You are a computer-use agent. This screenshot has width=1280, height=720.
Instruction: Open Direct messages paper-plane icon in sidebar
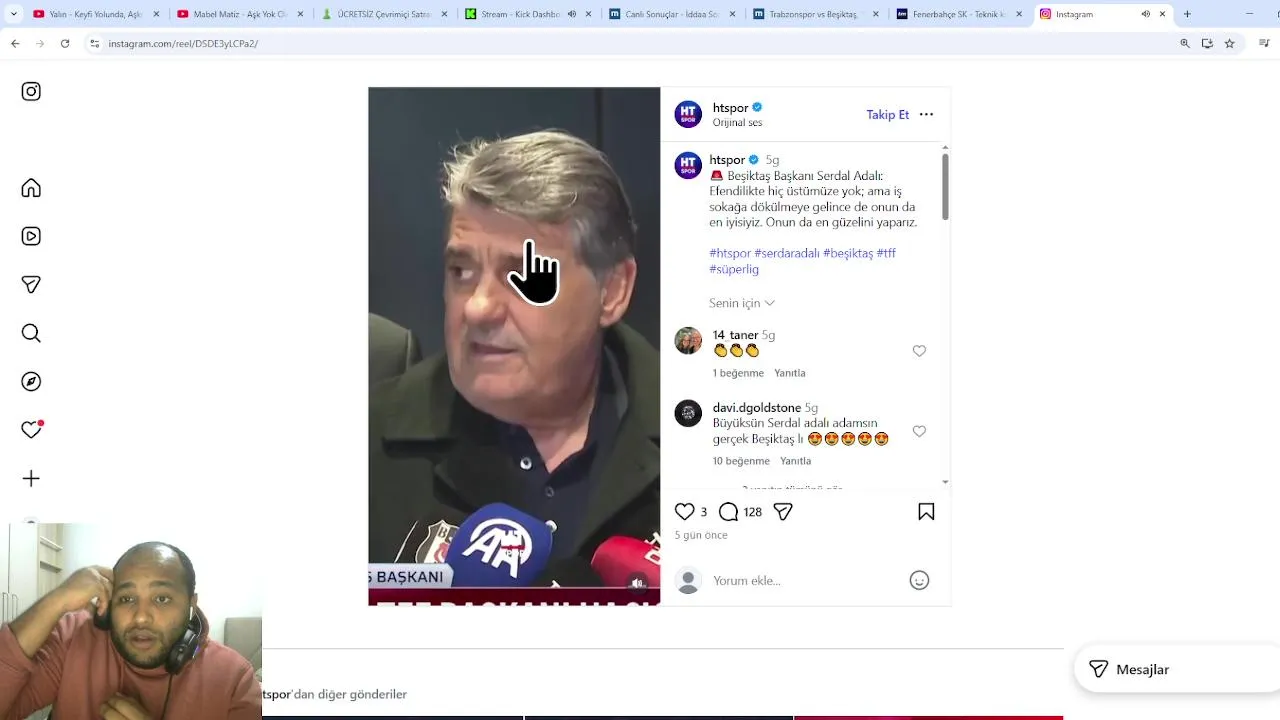31,284
